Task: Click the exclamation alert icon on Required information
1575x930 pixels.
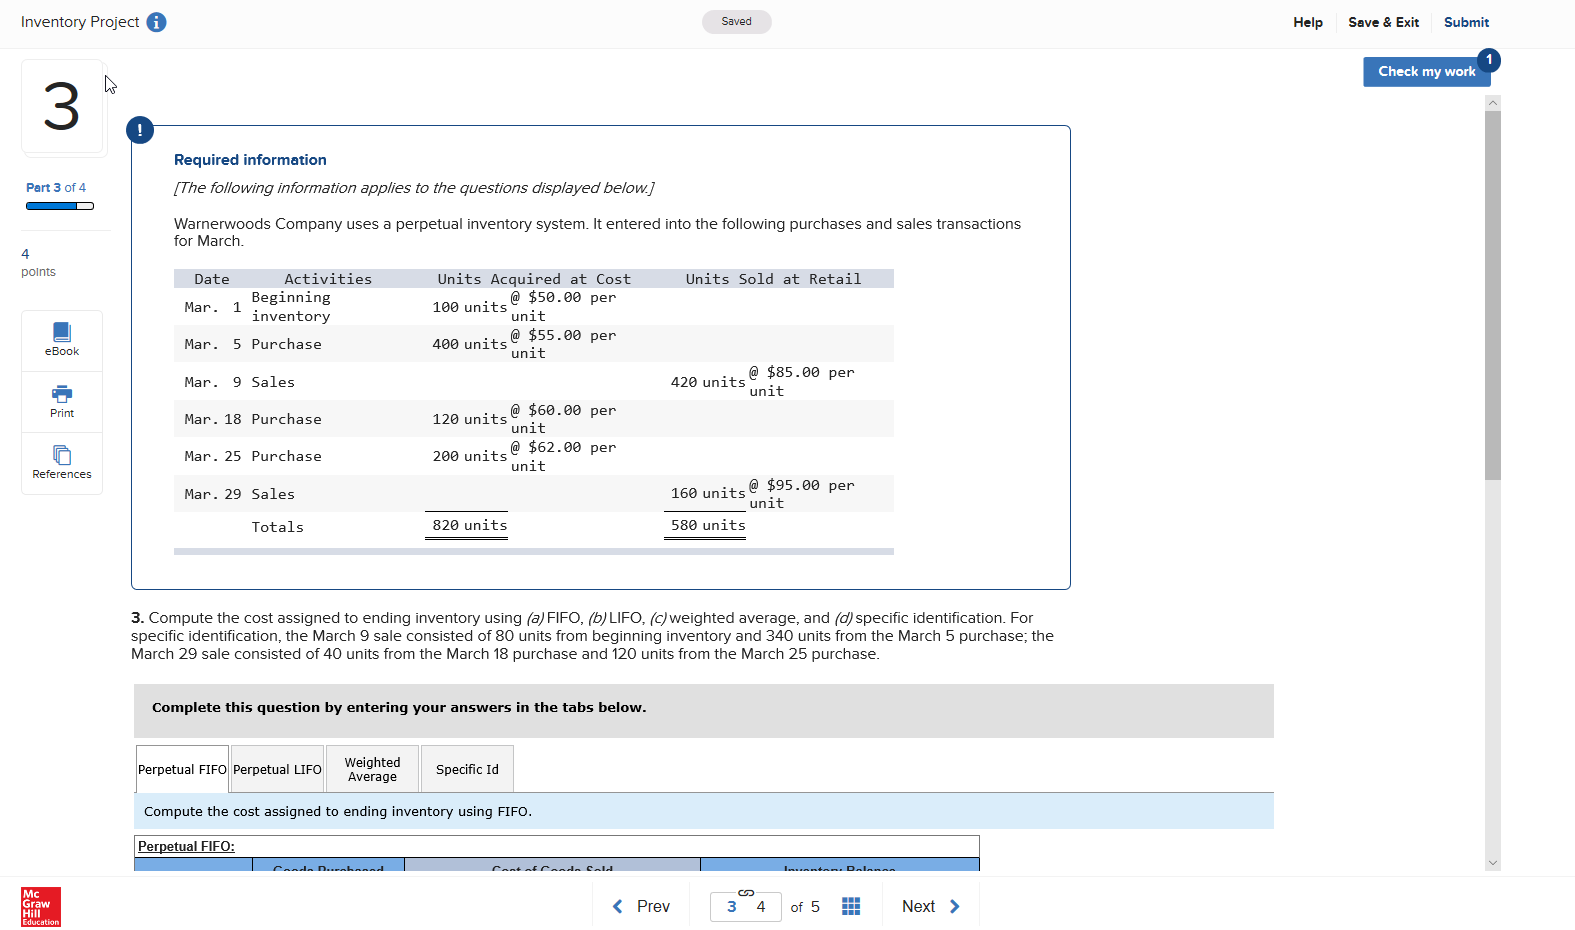Action: (140, 130)
